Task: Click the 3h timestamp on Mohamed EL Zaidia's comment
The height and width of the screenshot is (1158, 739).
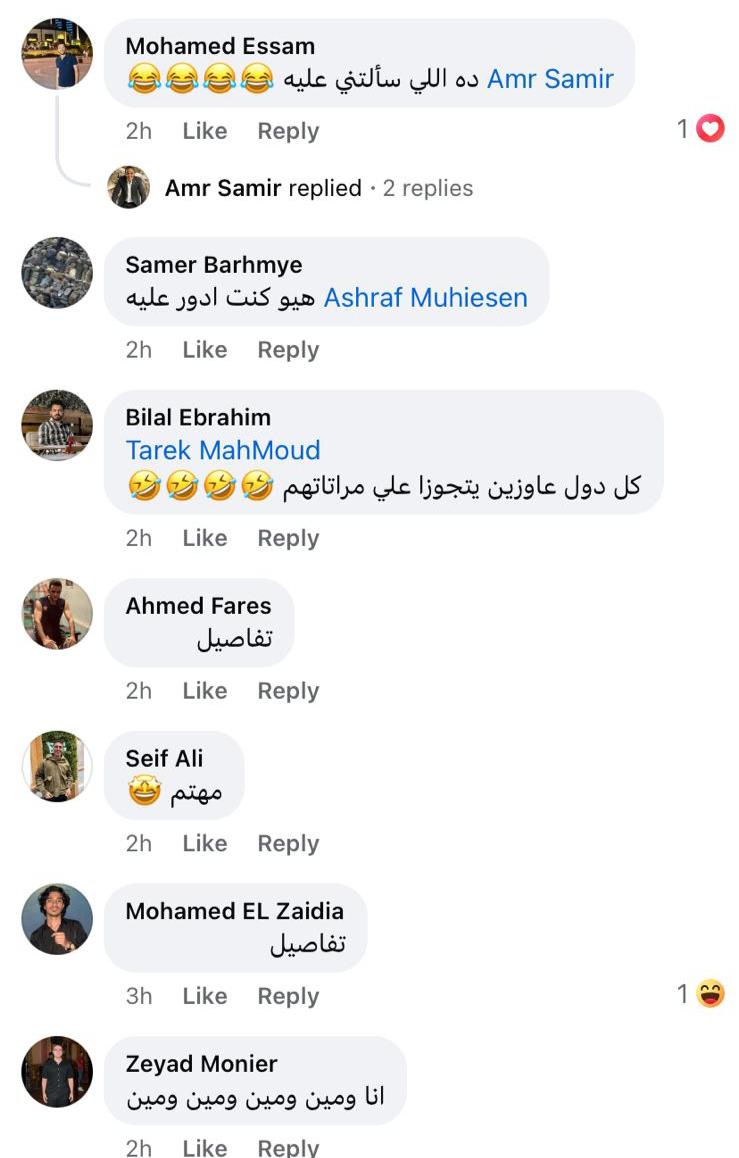Action: pyautogui.click(x=139, y=996)
